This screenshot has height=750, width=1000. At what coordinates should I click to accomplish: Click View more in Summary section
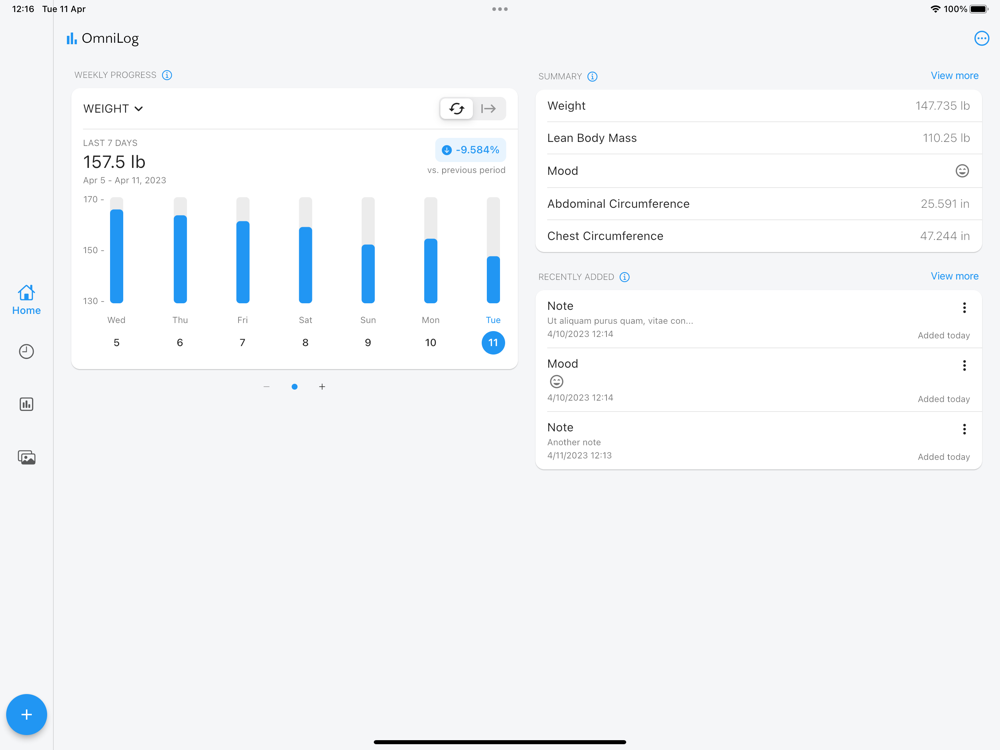pyautogui.click(x=954, y=75)
